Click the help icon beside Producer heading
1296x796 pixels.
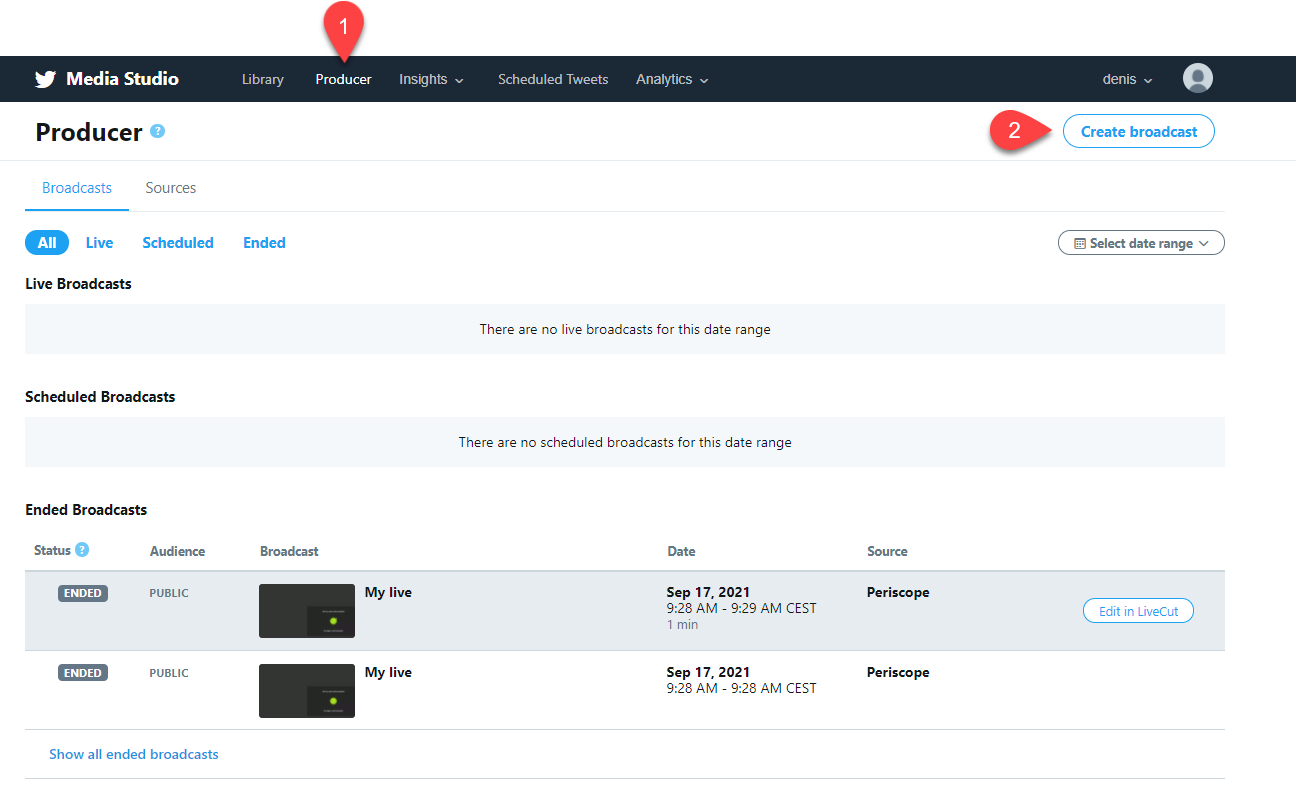[x=157, y=131]
